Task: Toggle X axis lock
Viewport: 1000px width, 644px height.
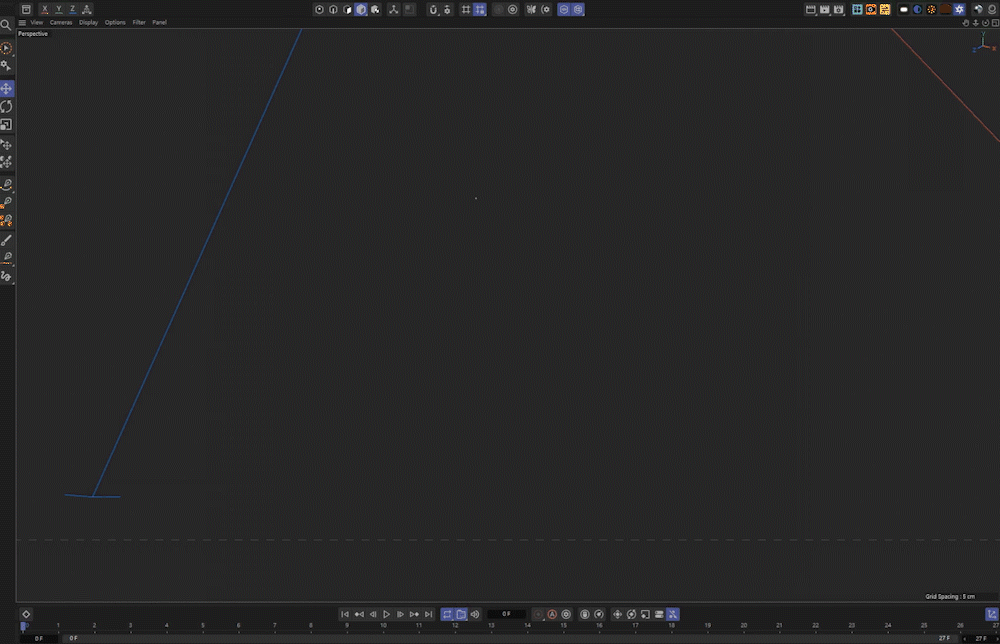Action: tap(45, 10)
